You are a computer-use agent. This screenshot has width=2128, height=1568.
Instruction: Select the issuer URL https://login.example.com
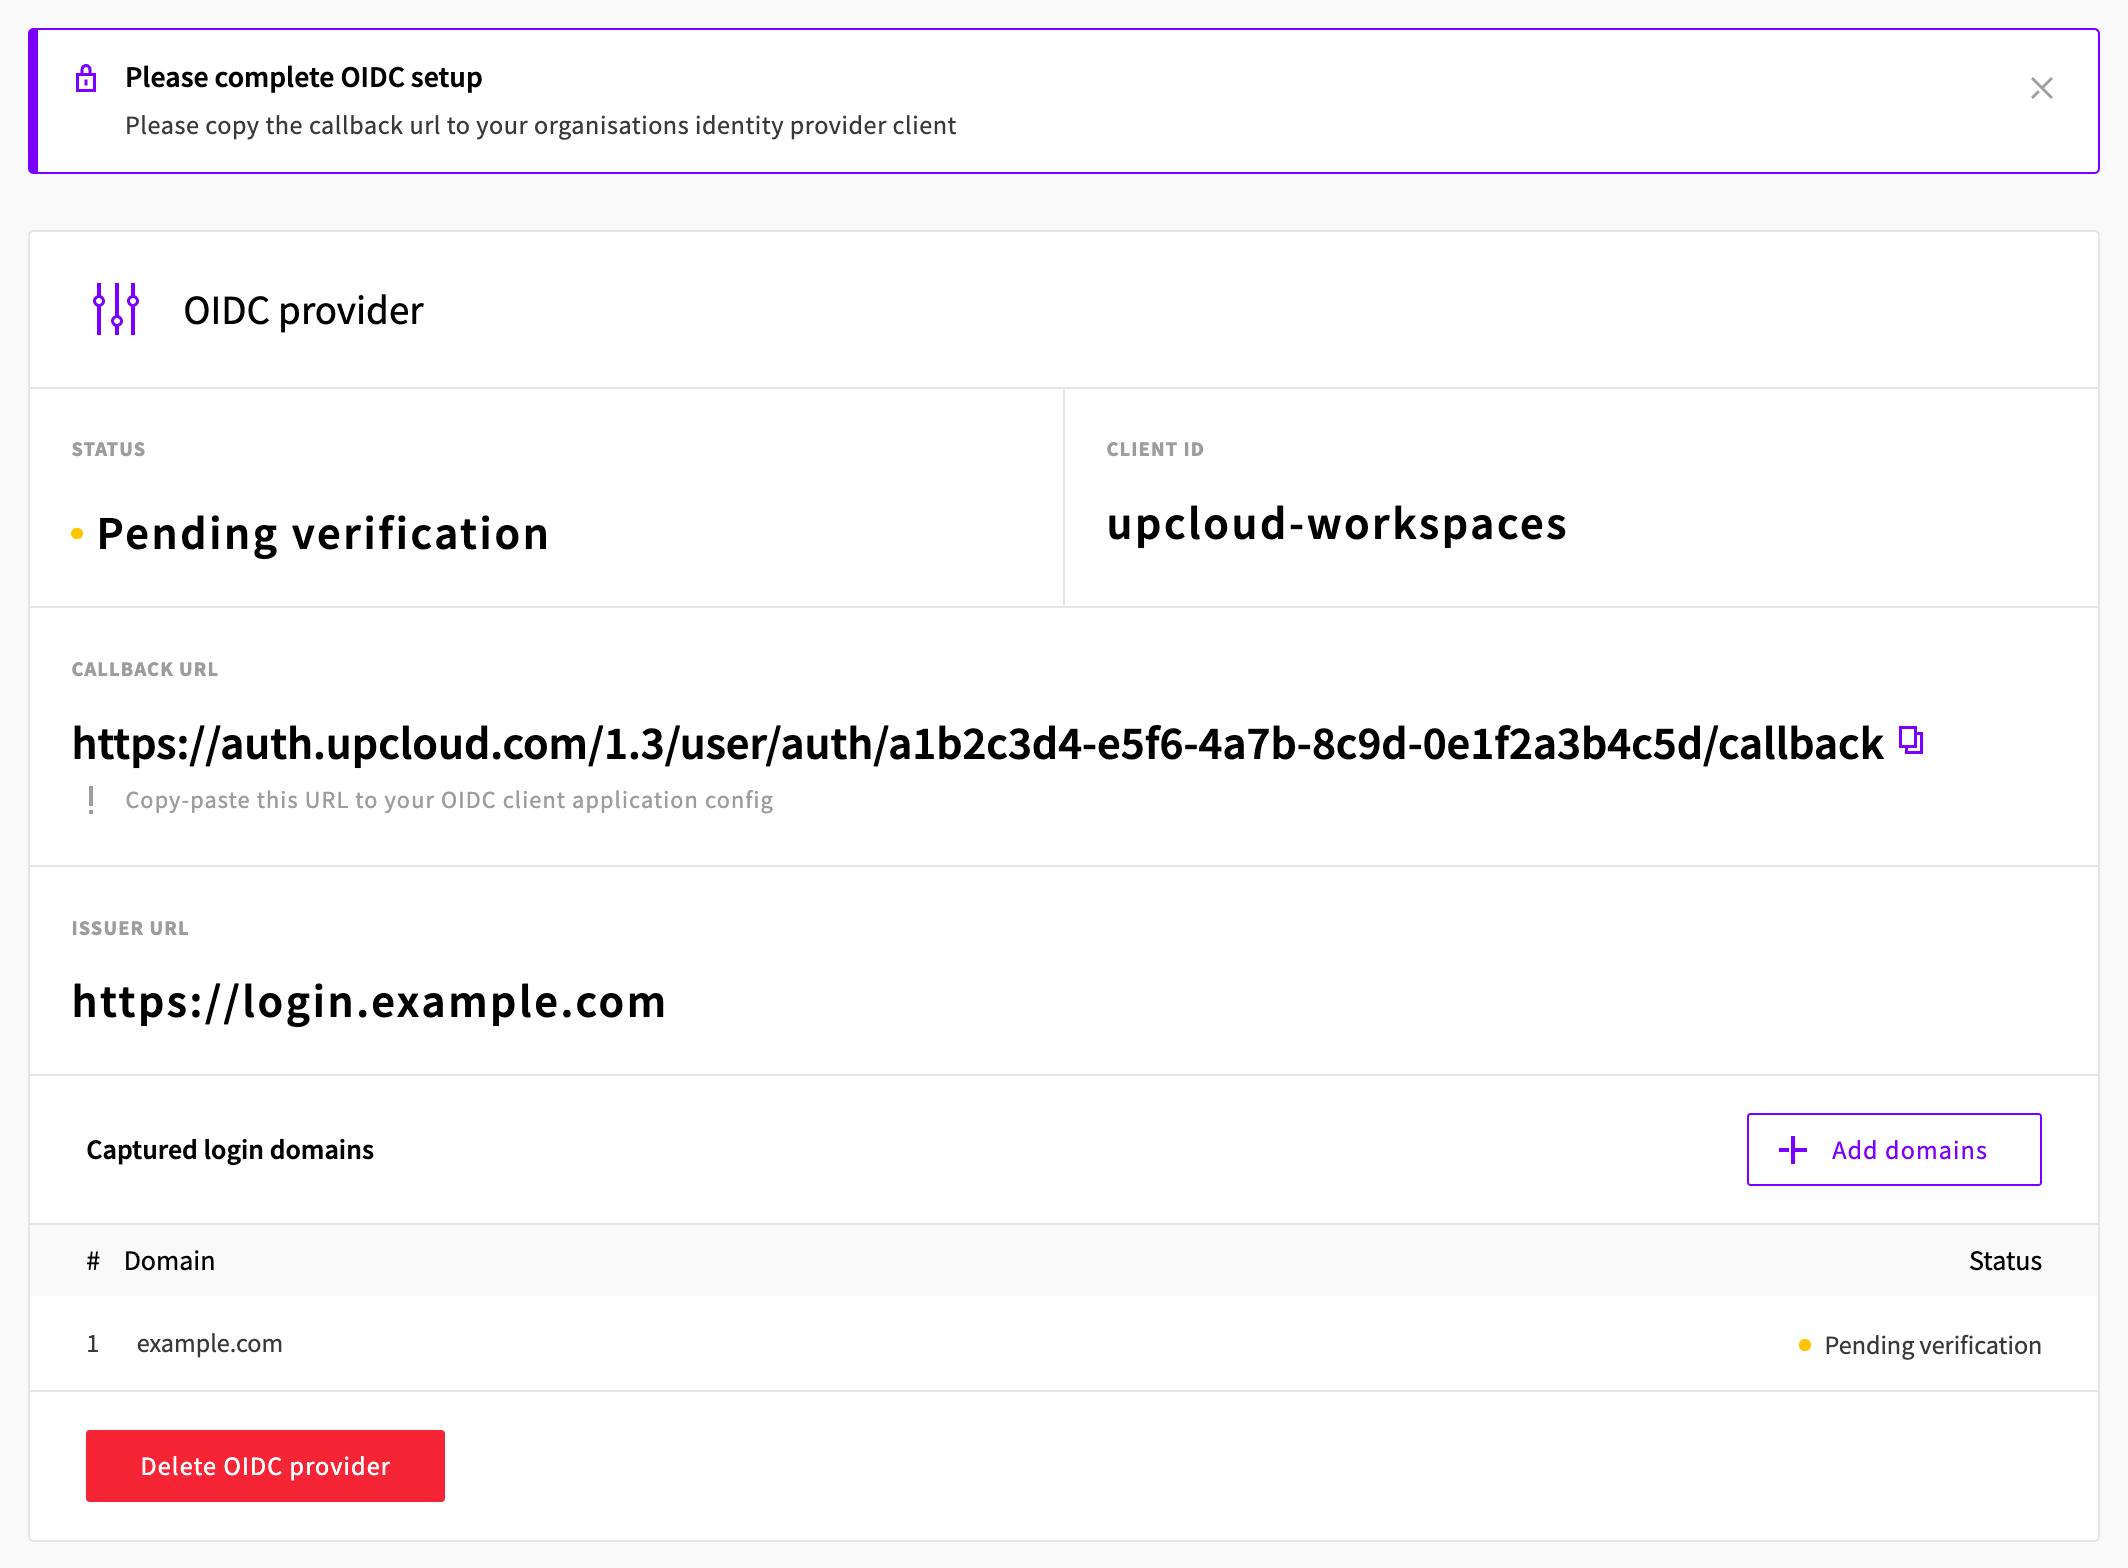coord(369,1002)
